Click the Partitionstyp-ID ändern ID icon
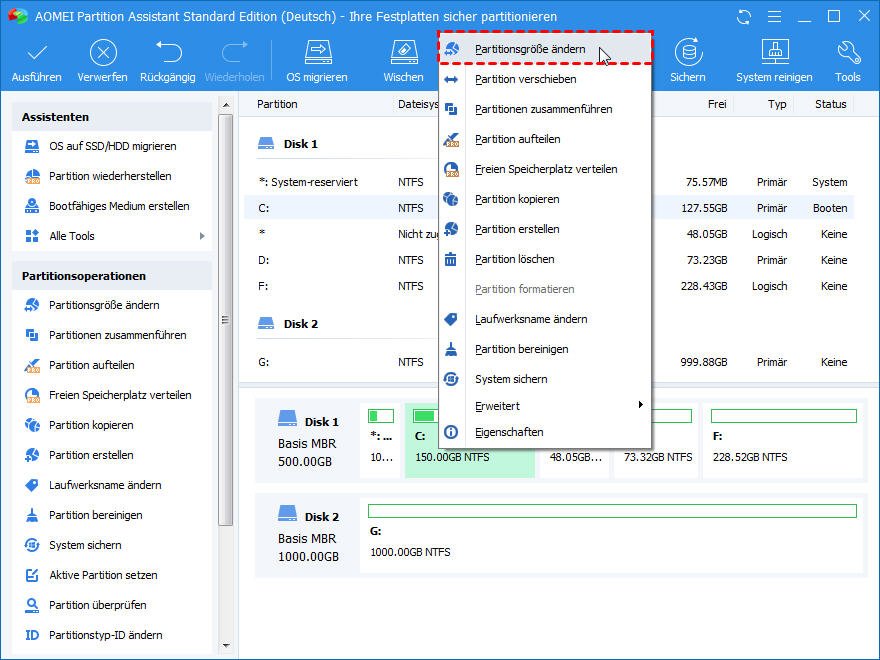 click(x=32, y=635)
